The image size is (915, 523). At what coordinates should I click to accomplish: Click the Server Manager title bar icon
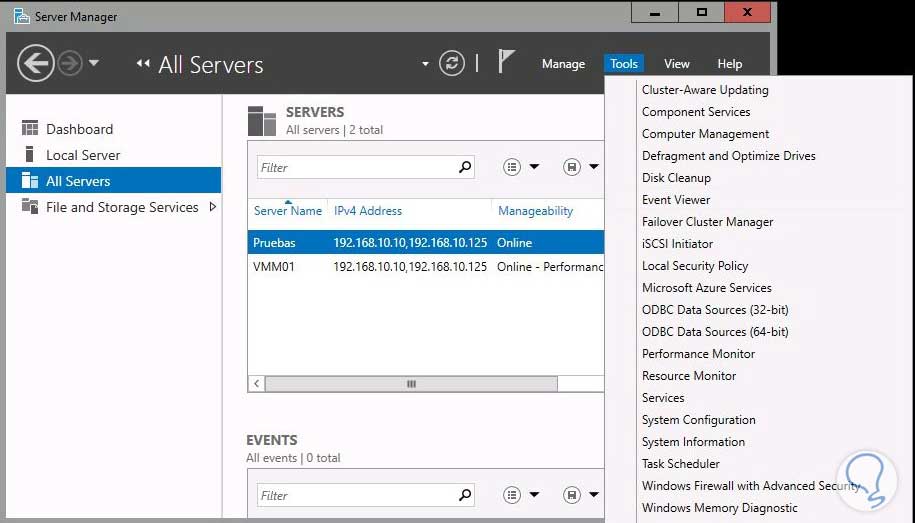[x=22, y=16]
